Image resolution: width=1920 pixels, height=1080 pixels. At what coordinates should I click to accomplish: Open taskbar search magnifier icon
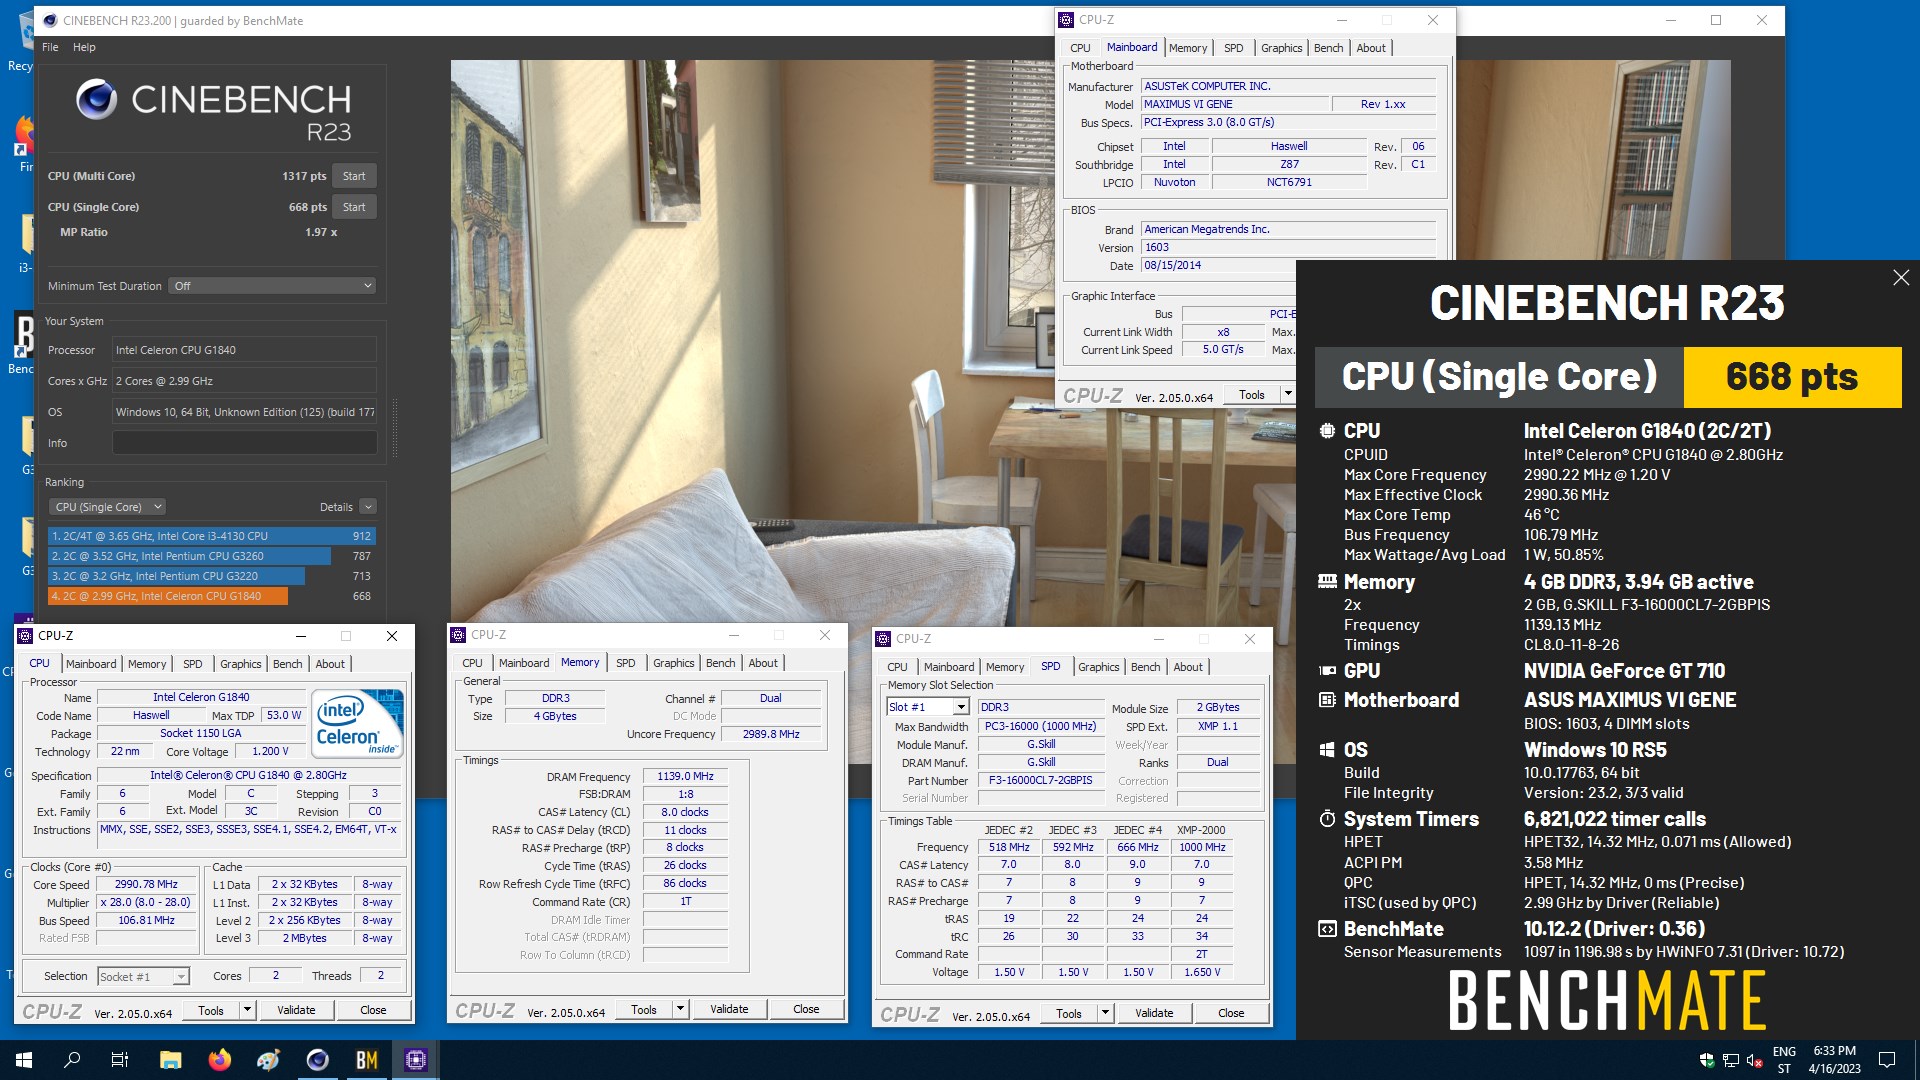pyautogui.click(x=72, y=1059)
